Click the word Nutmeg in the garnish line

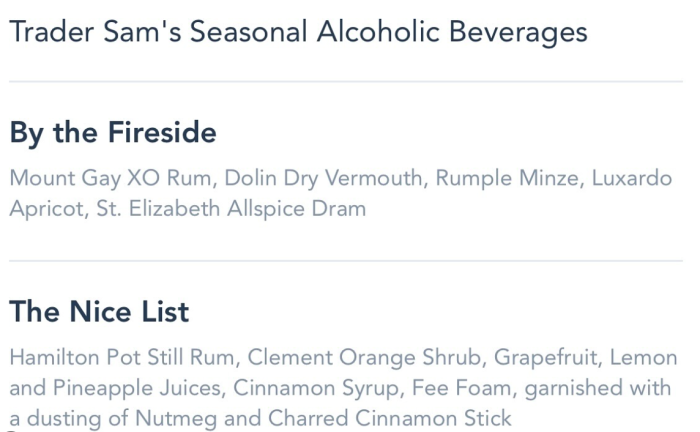pos(176,419)
